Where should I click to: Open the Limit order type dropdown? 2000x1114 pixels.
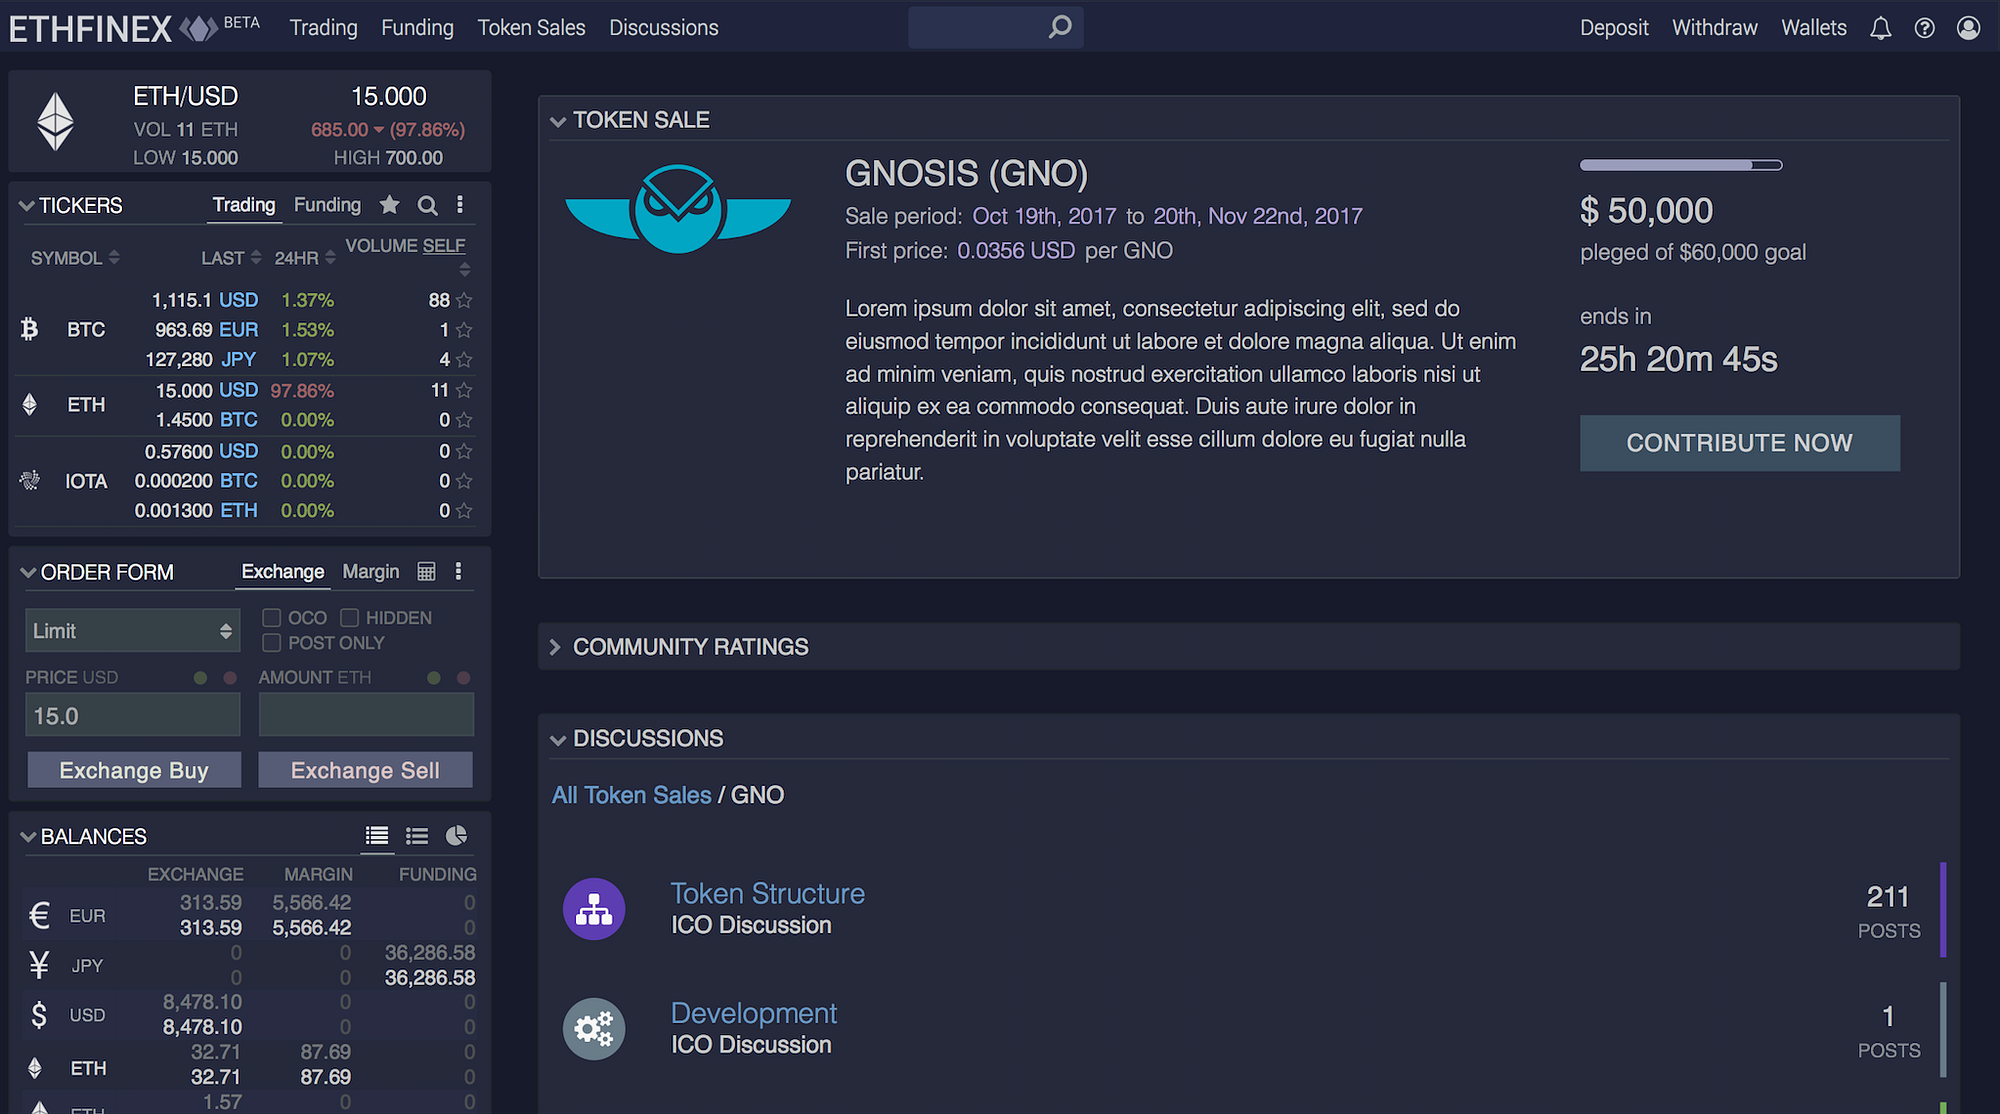(x=132, y=631)
